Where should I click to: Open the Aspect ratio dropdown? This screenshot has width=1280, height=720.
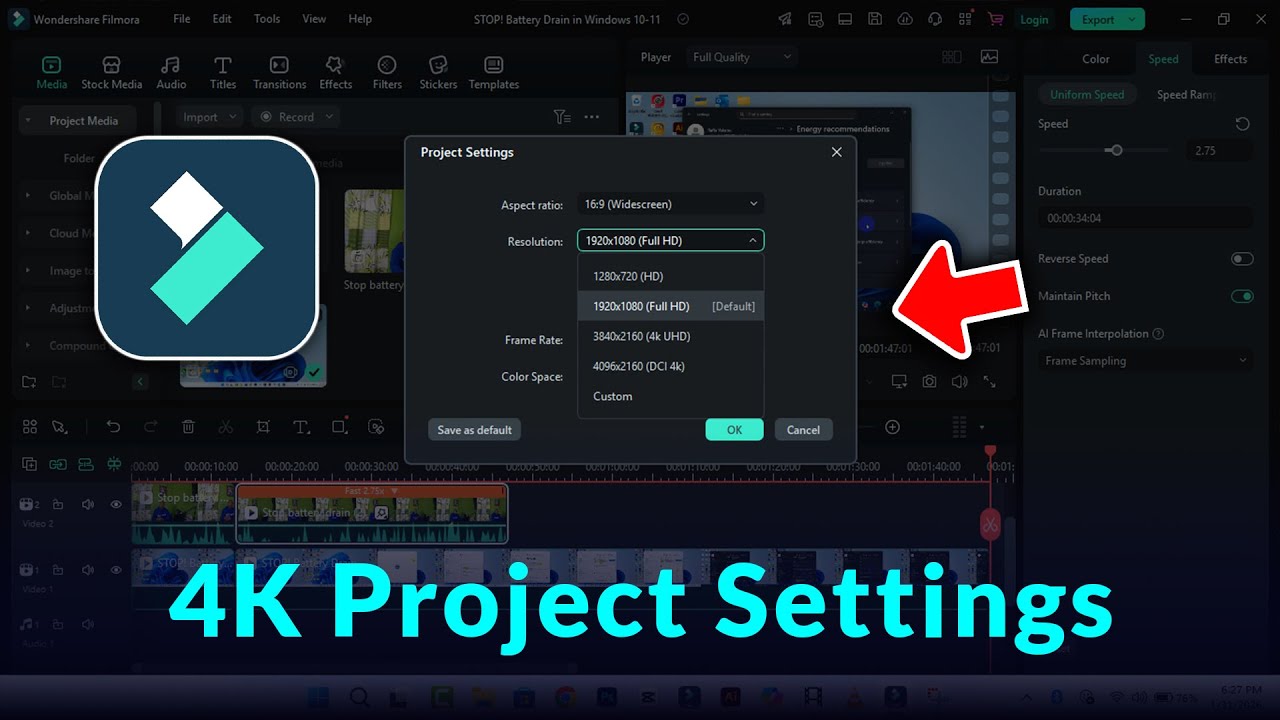point(670,204)
